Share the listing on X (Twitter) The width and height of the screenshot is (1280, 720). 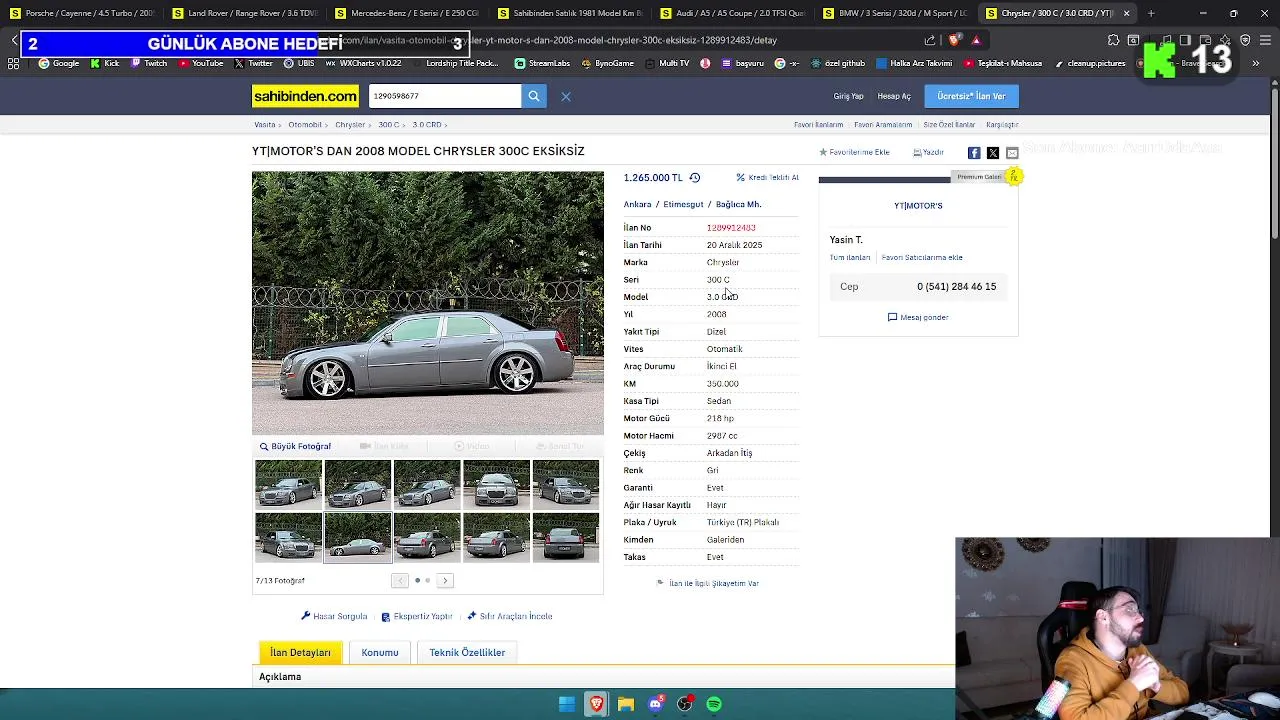click(x=993, y=153)
